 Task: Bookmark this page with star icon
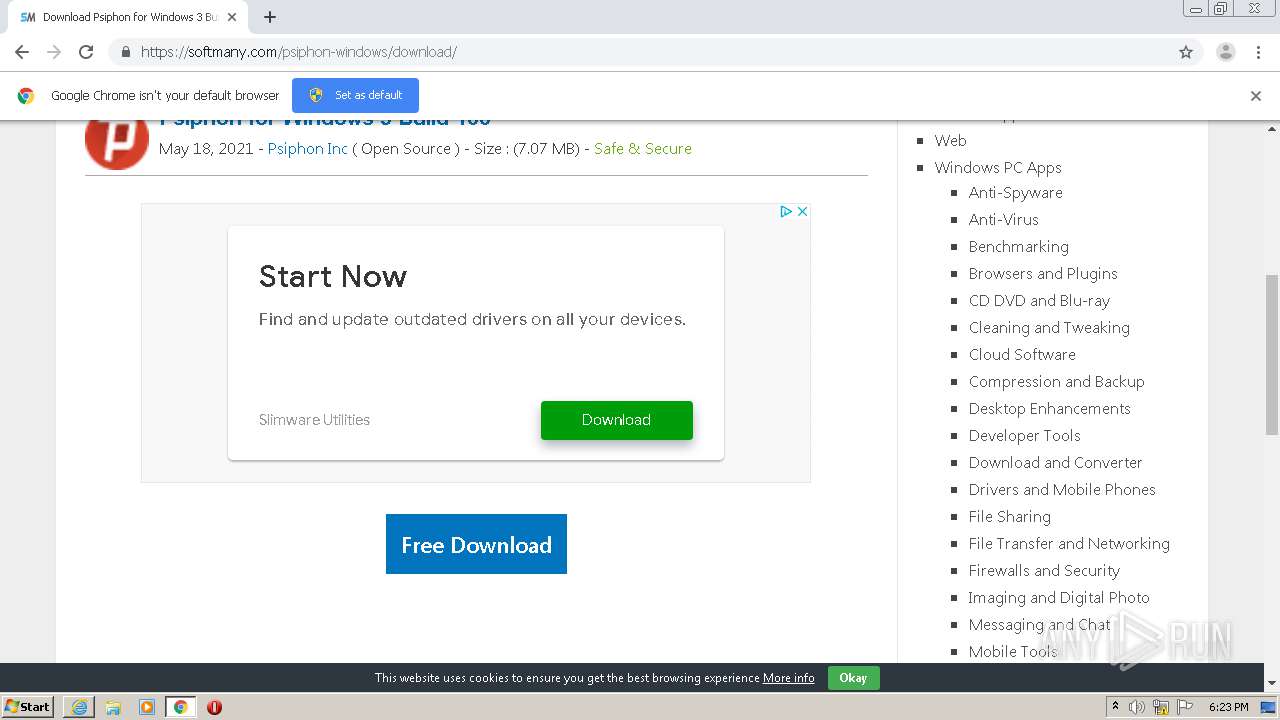pos(1186,52)
